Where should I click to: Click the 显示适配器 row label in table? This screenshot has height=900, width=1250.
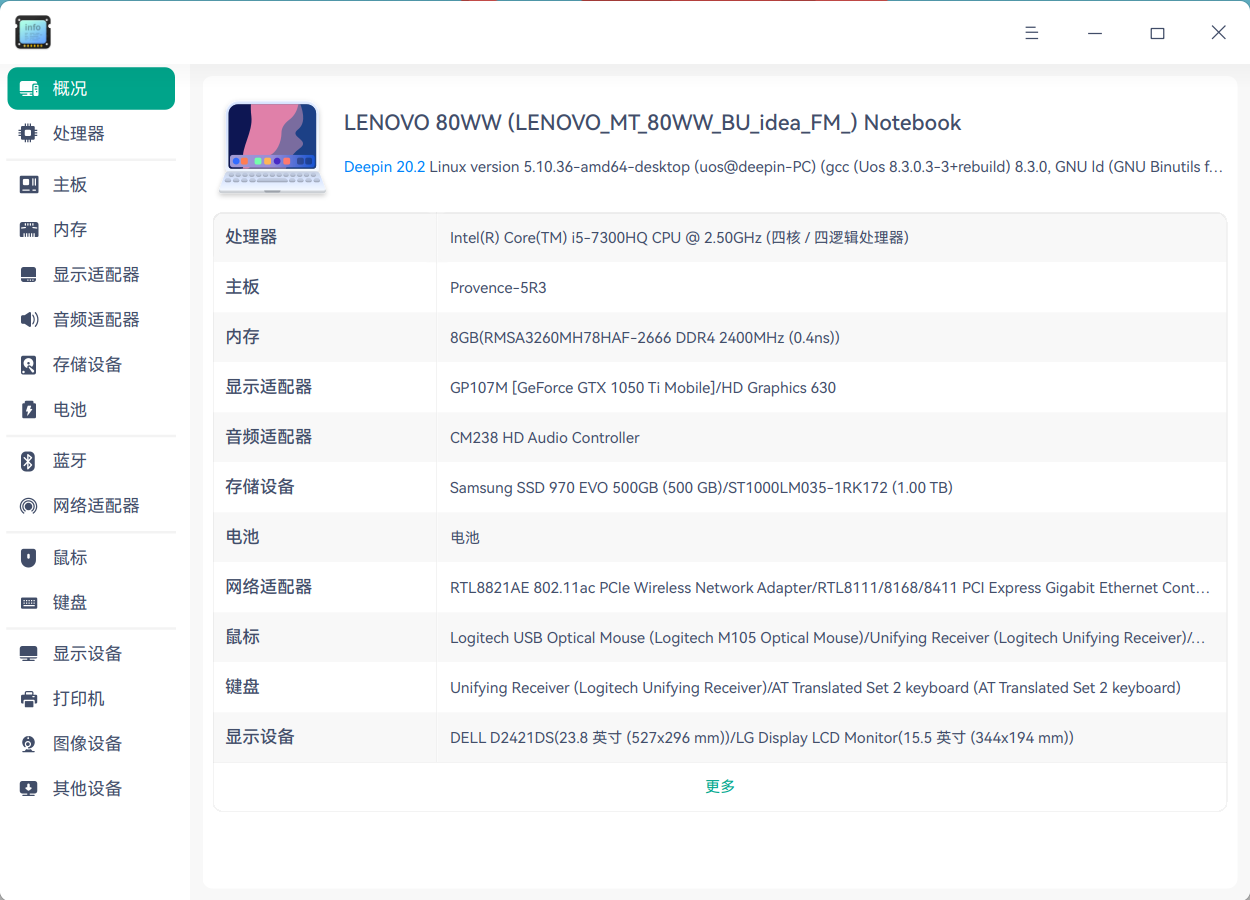pyautogui.click(x=269, y=387)
